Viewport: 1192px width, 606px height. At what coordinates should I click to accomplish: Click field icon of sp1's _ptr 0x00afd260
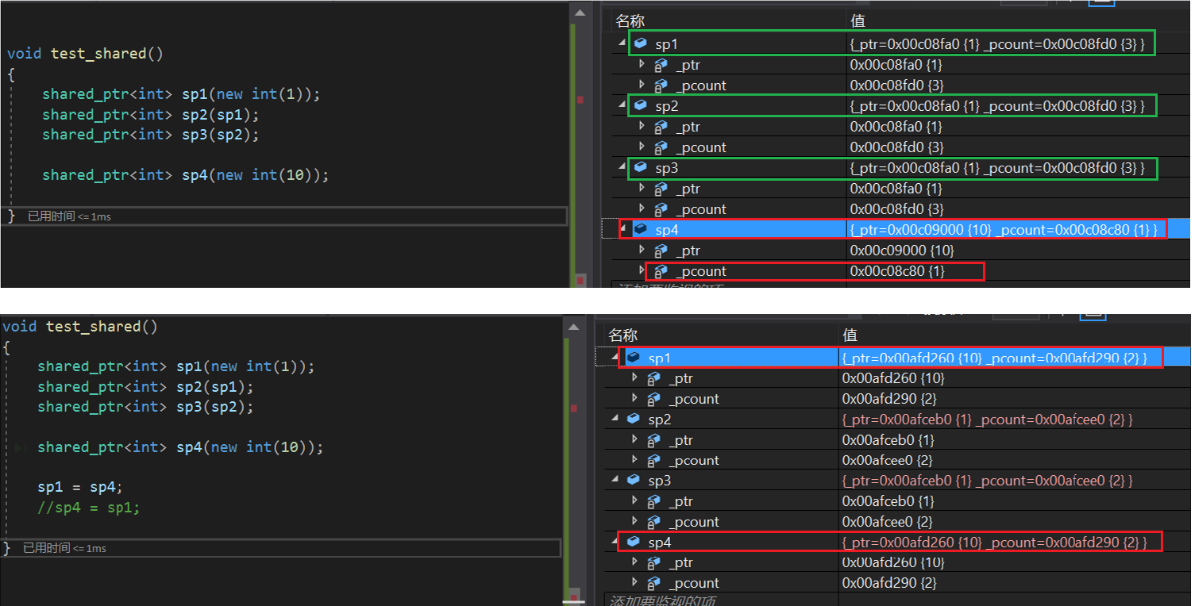pos(653,378)
